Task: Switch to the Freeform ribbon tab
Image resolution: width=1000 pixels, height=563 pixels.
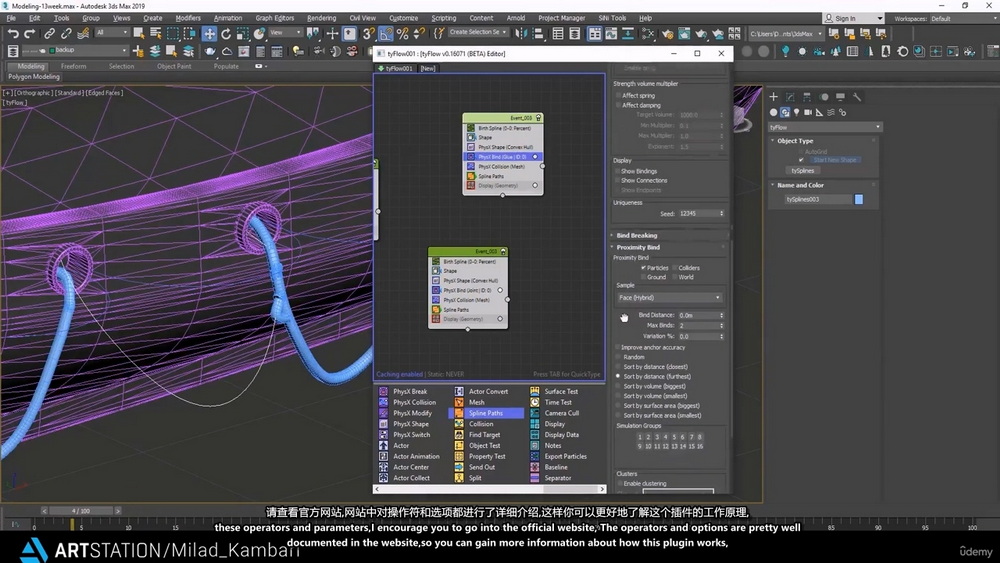Action: click(73, 66)
